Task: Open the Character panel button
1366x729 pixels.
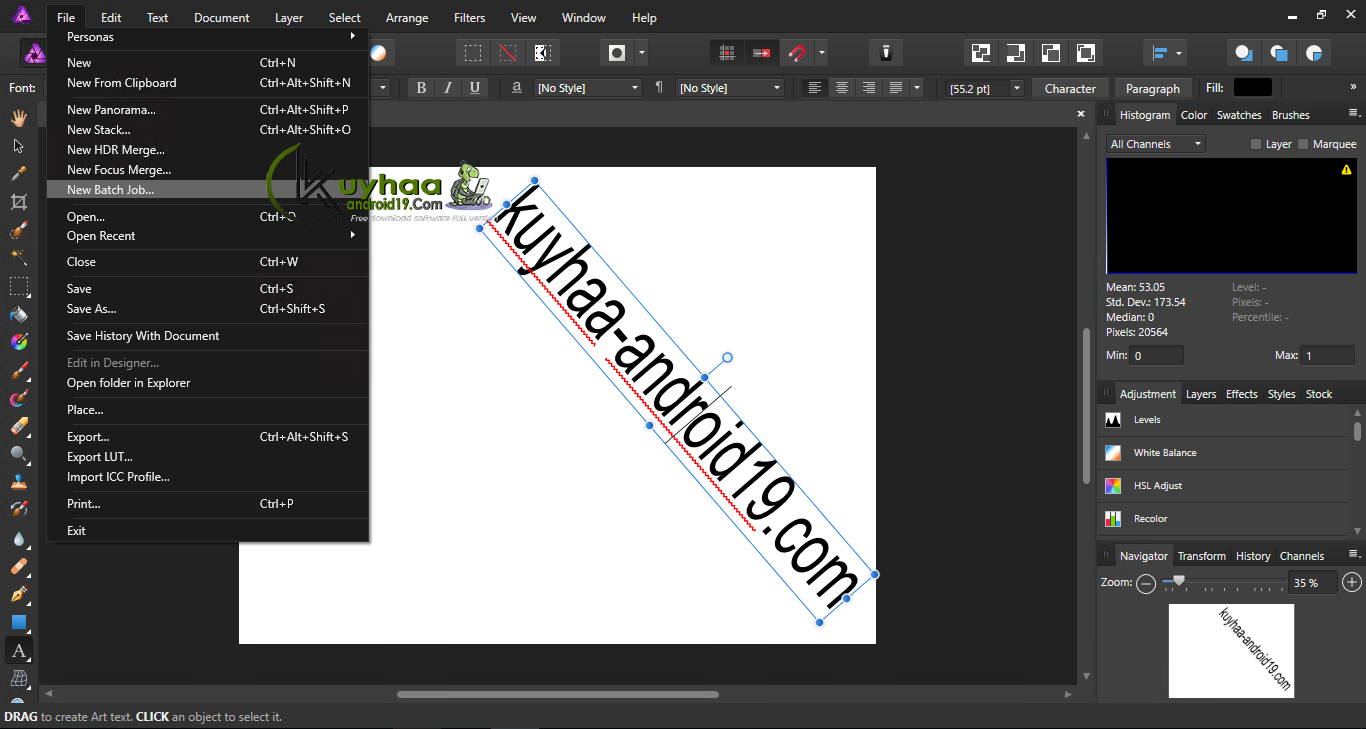Action: click(x=1070, y=88)
